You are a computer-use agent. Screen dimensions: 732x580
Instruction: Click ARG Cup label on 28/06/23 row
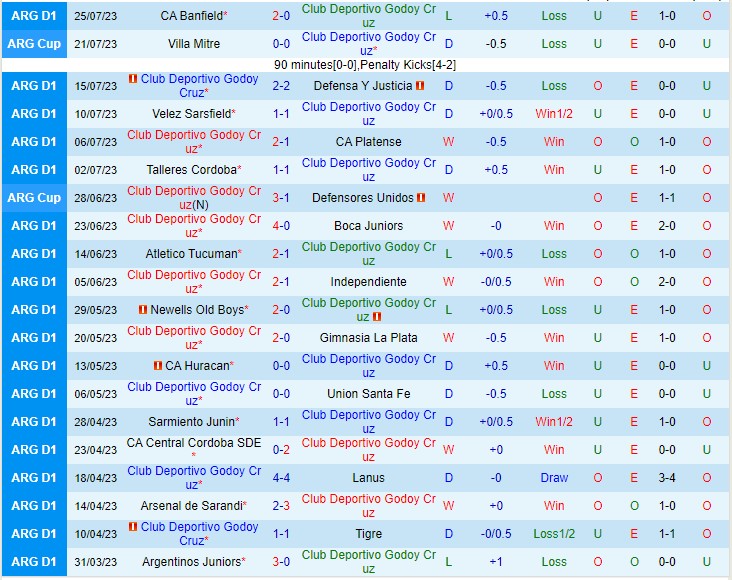pyautogui.click(x=34, y=198)
